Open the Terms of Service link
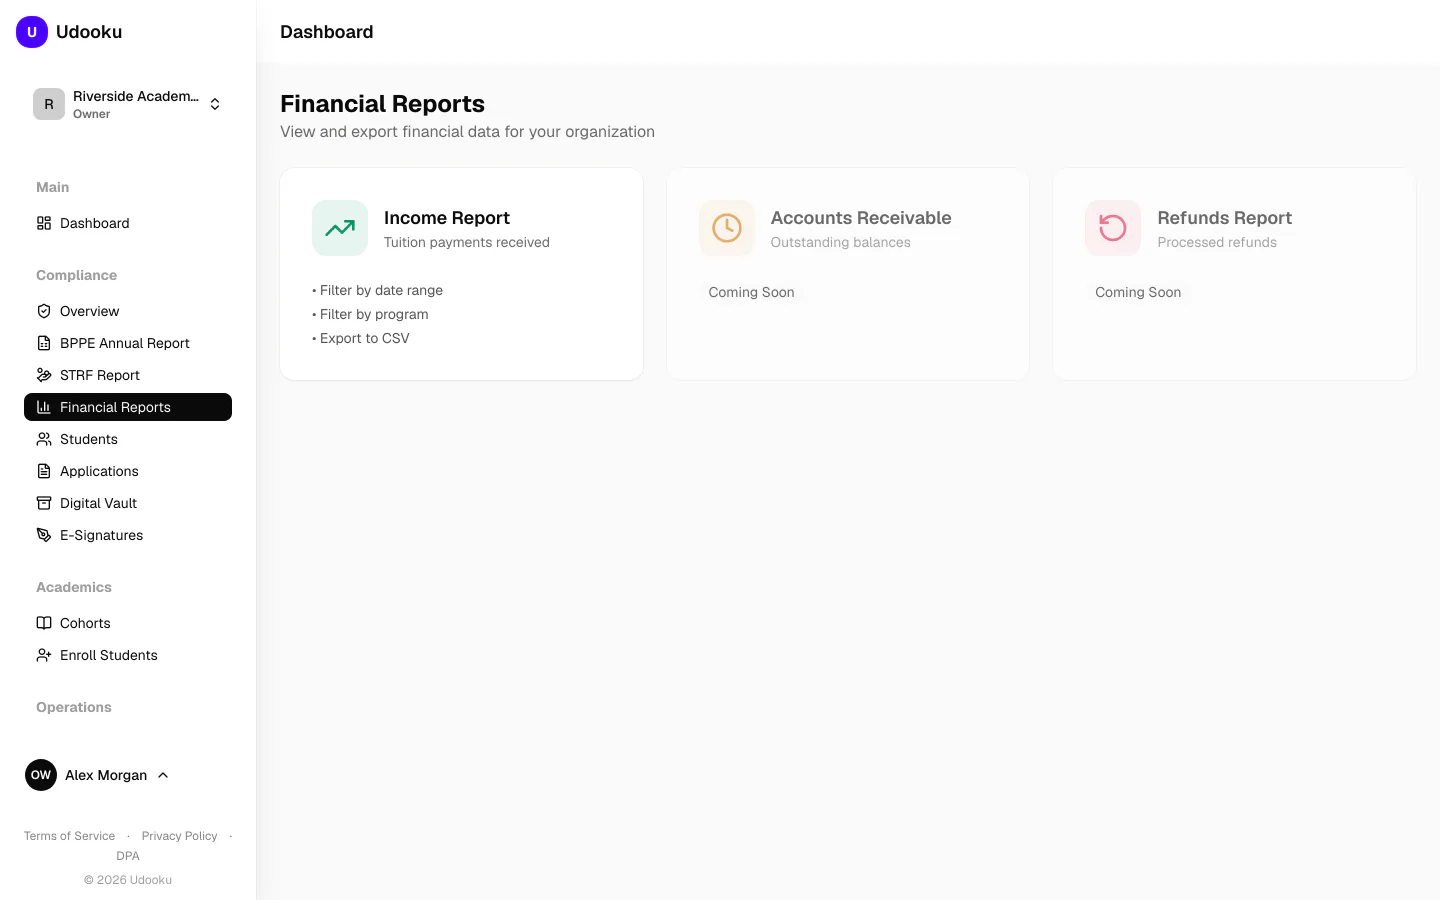The image size is (1440, 900). coord(69,836)
